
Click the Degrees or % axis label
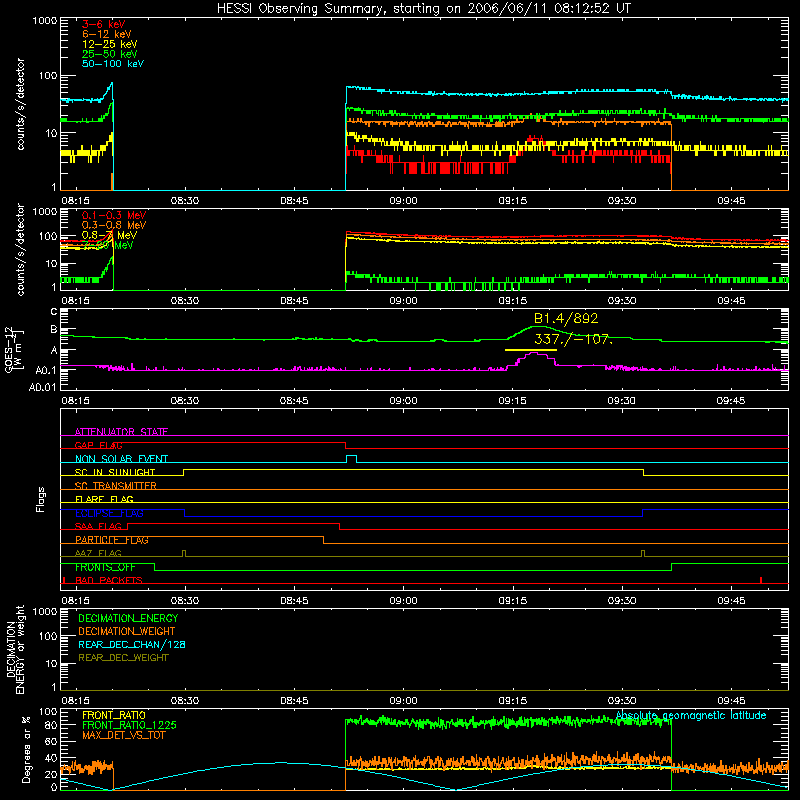(27, 750)
